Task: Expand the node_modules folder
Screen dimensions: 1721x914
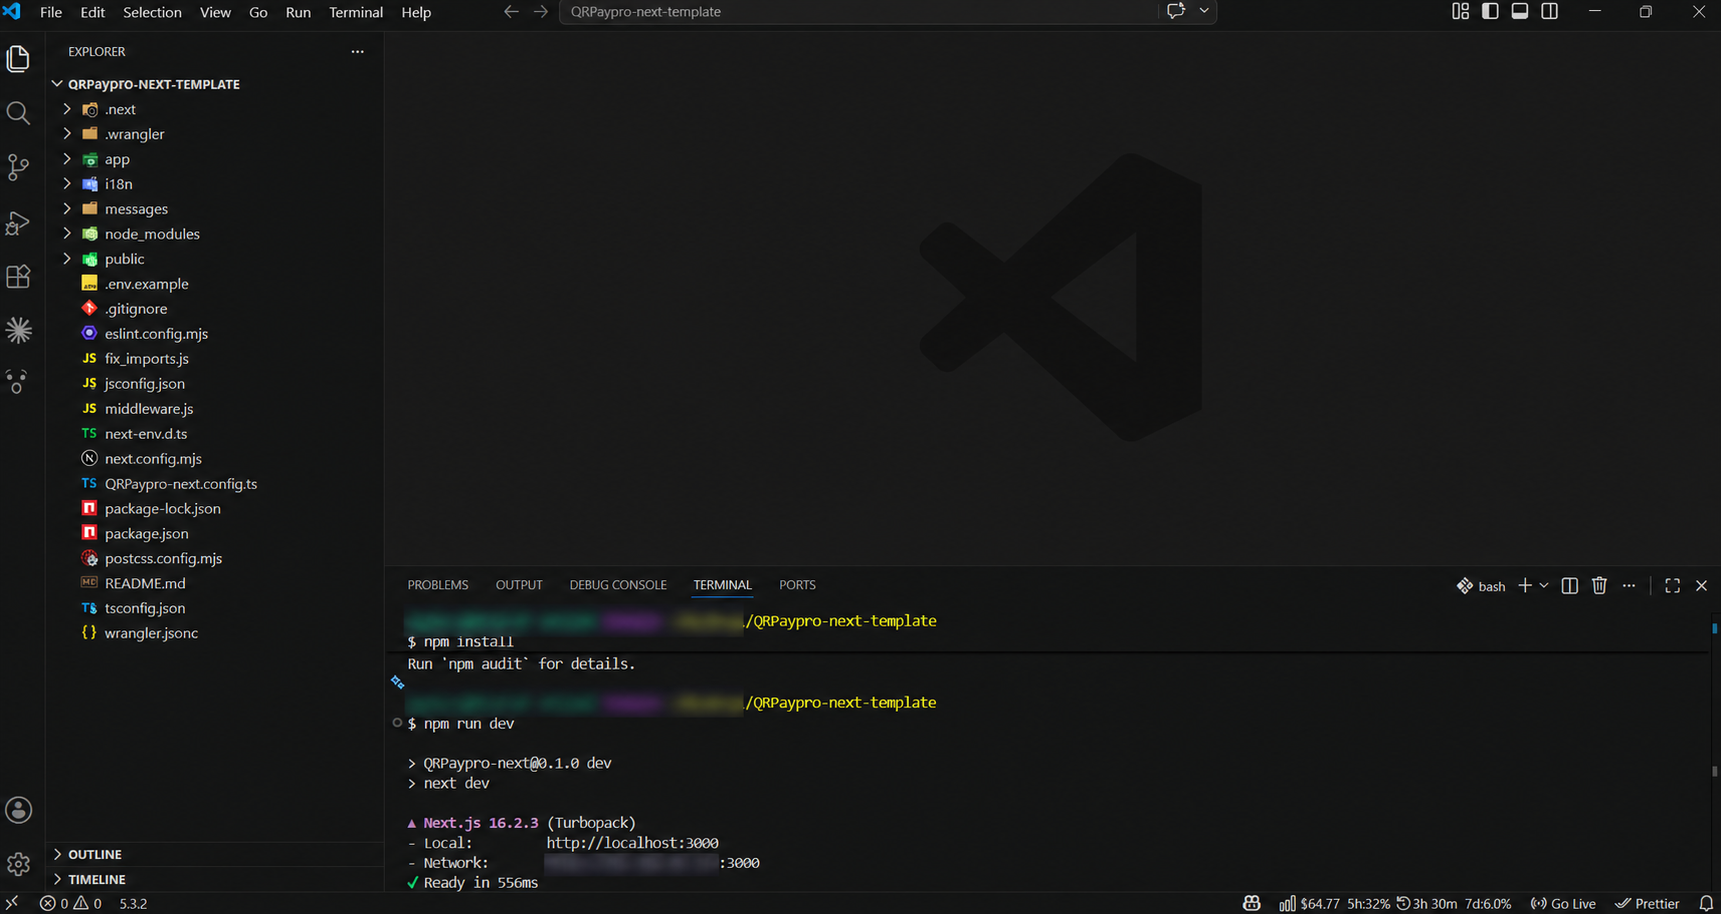Action: click(67, 234)
